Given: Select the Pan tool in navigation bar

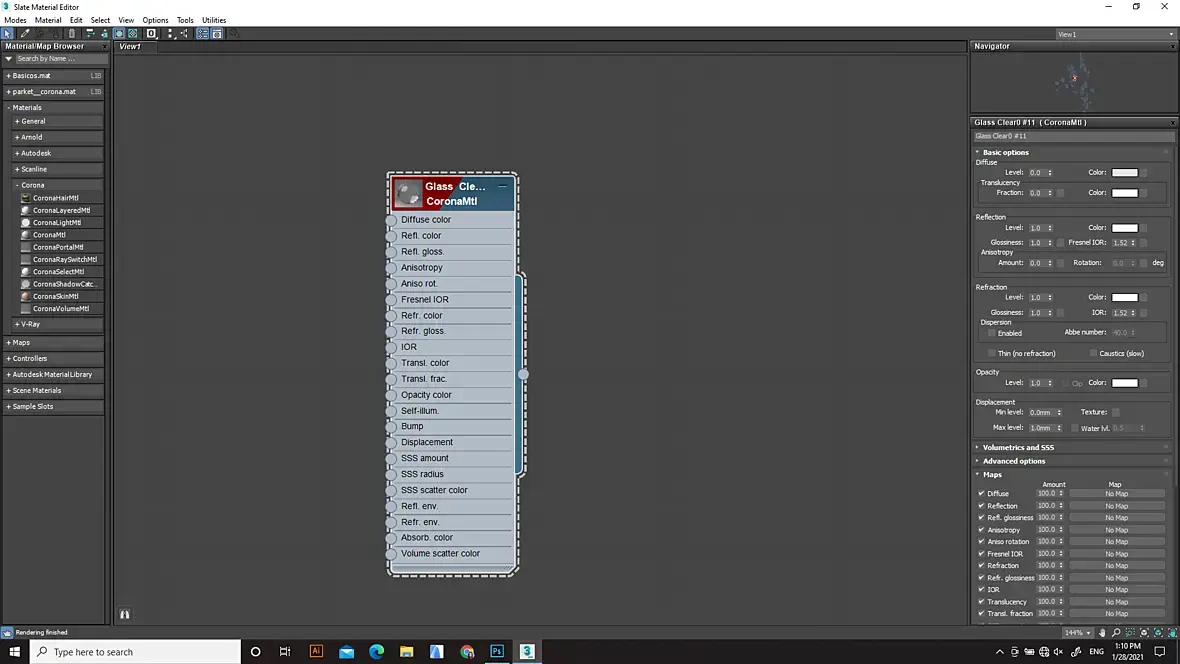Looking at the screenshot, I should coord(1102,633).
